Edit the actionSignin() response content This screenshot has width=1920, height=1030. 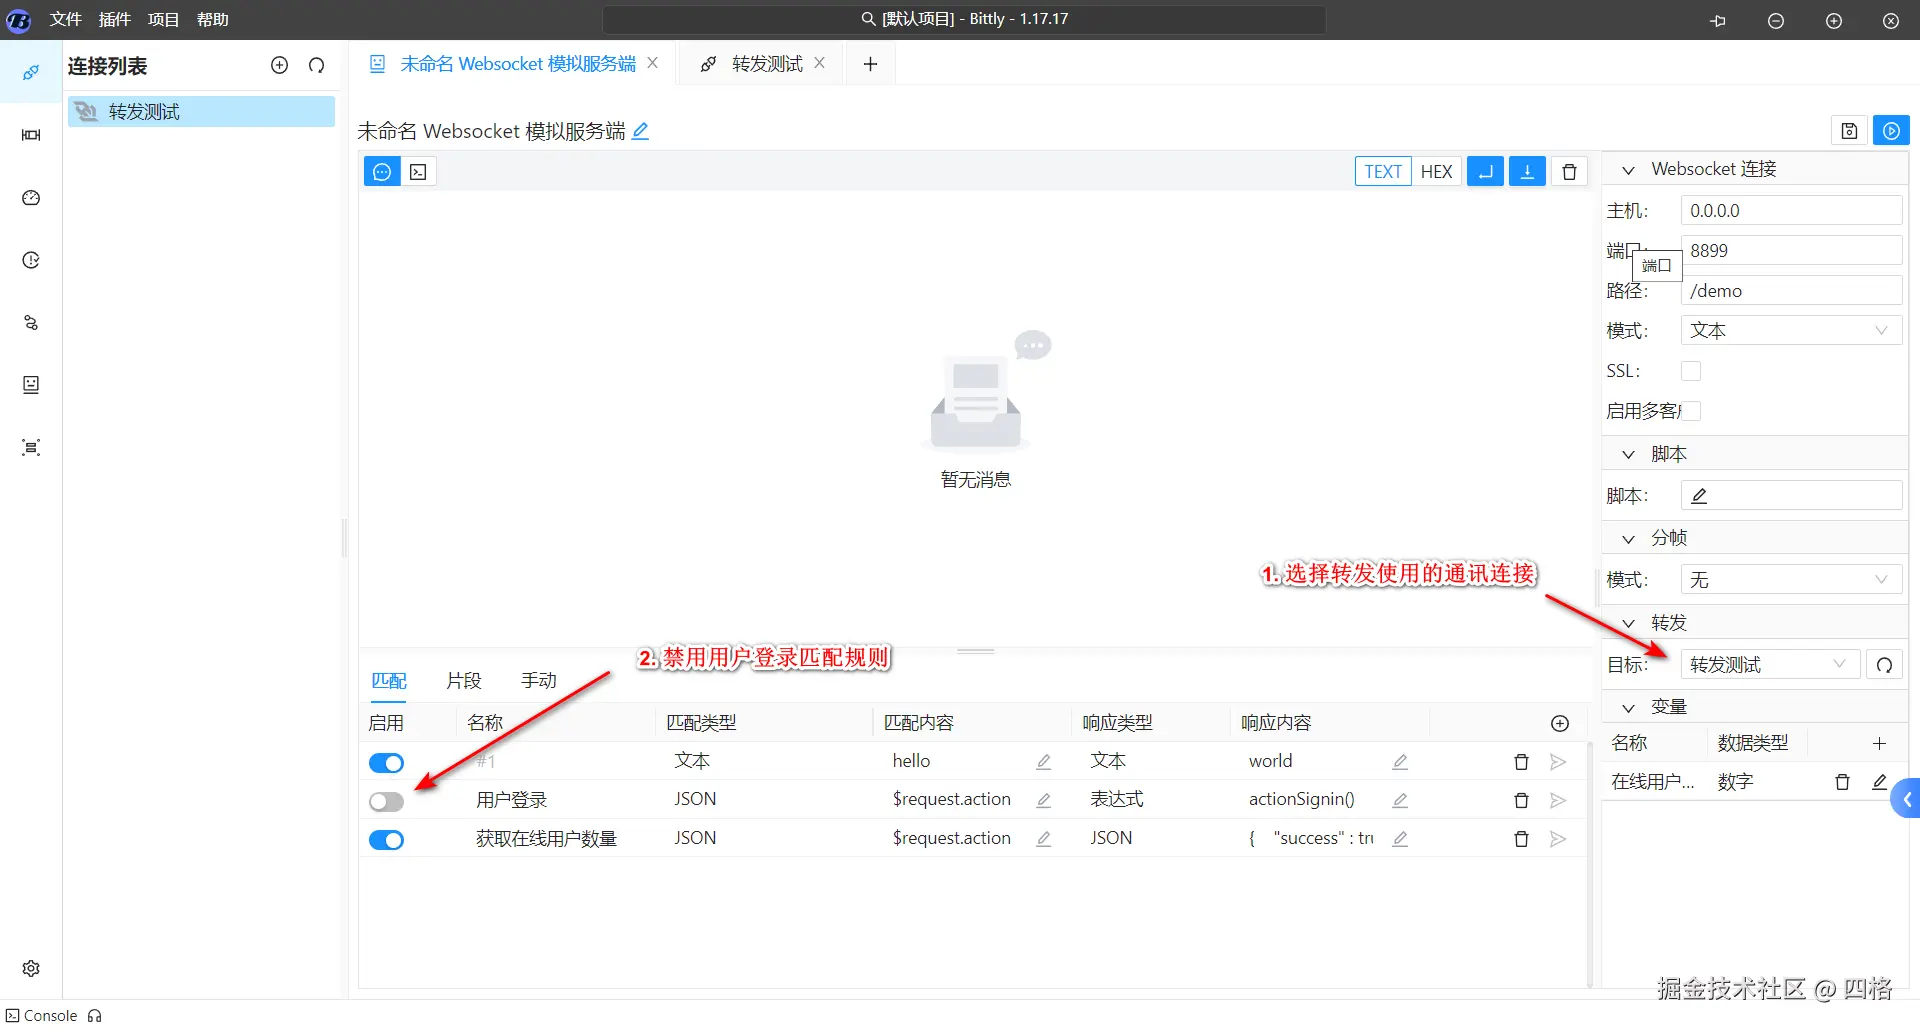[x=1400, y=800]
